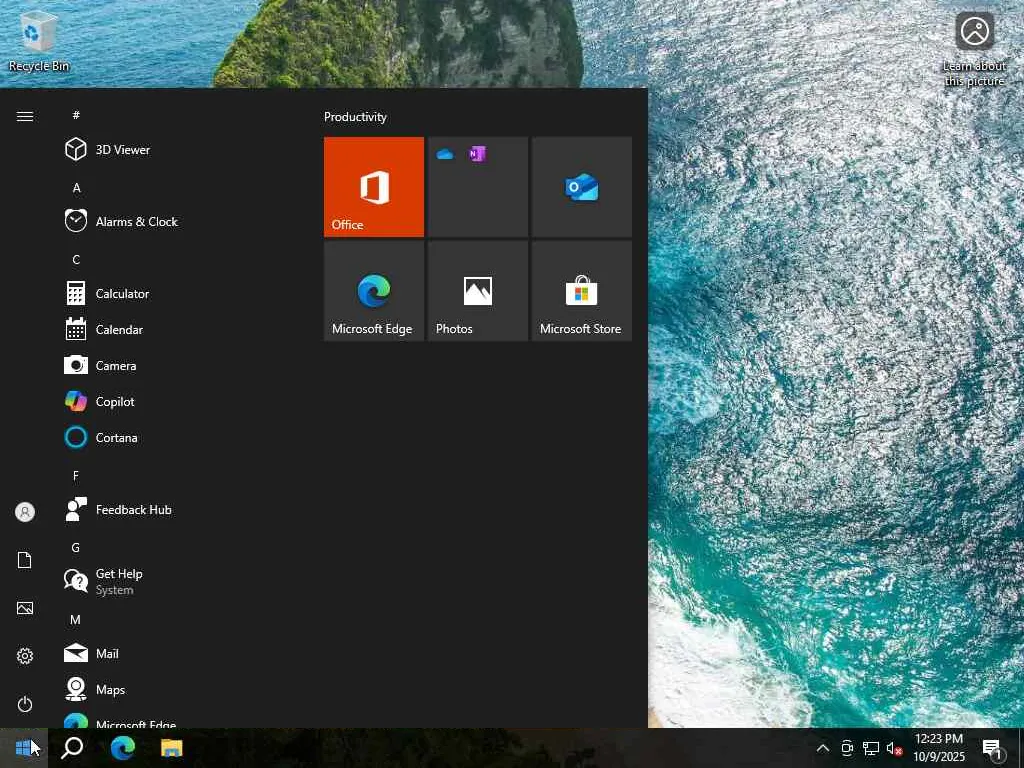1024x768 pixels.
Task: Open the network tray icon
Action: 871,748
